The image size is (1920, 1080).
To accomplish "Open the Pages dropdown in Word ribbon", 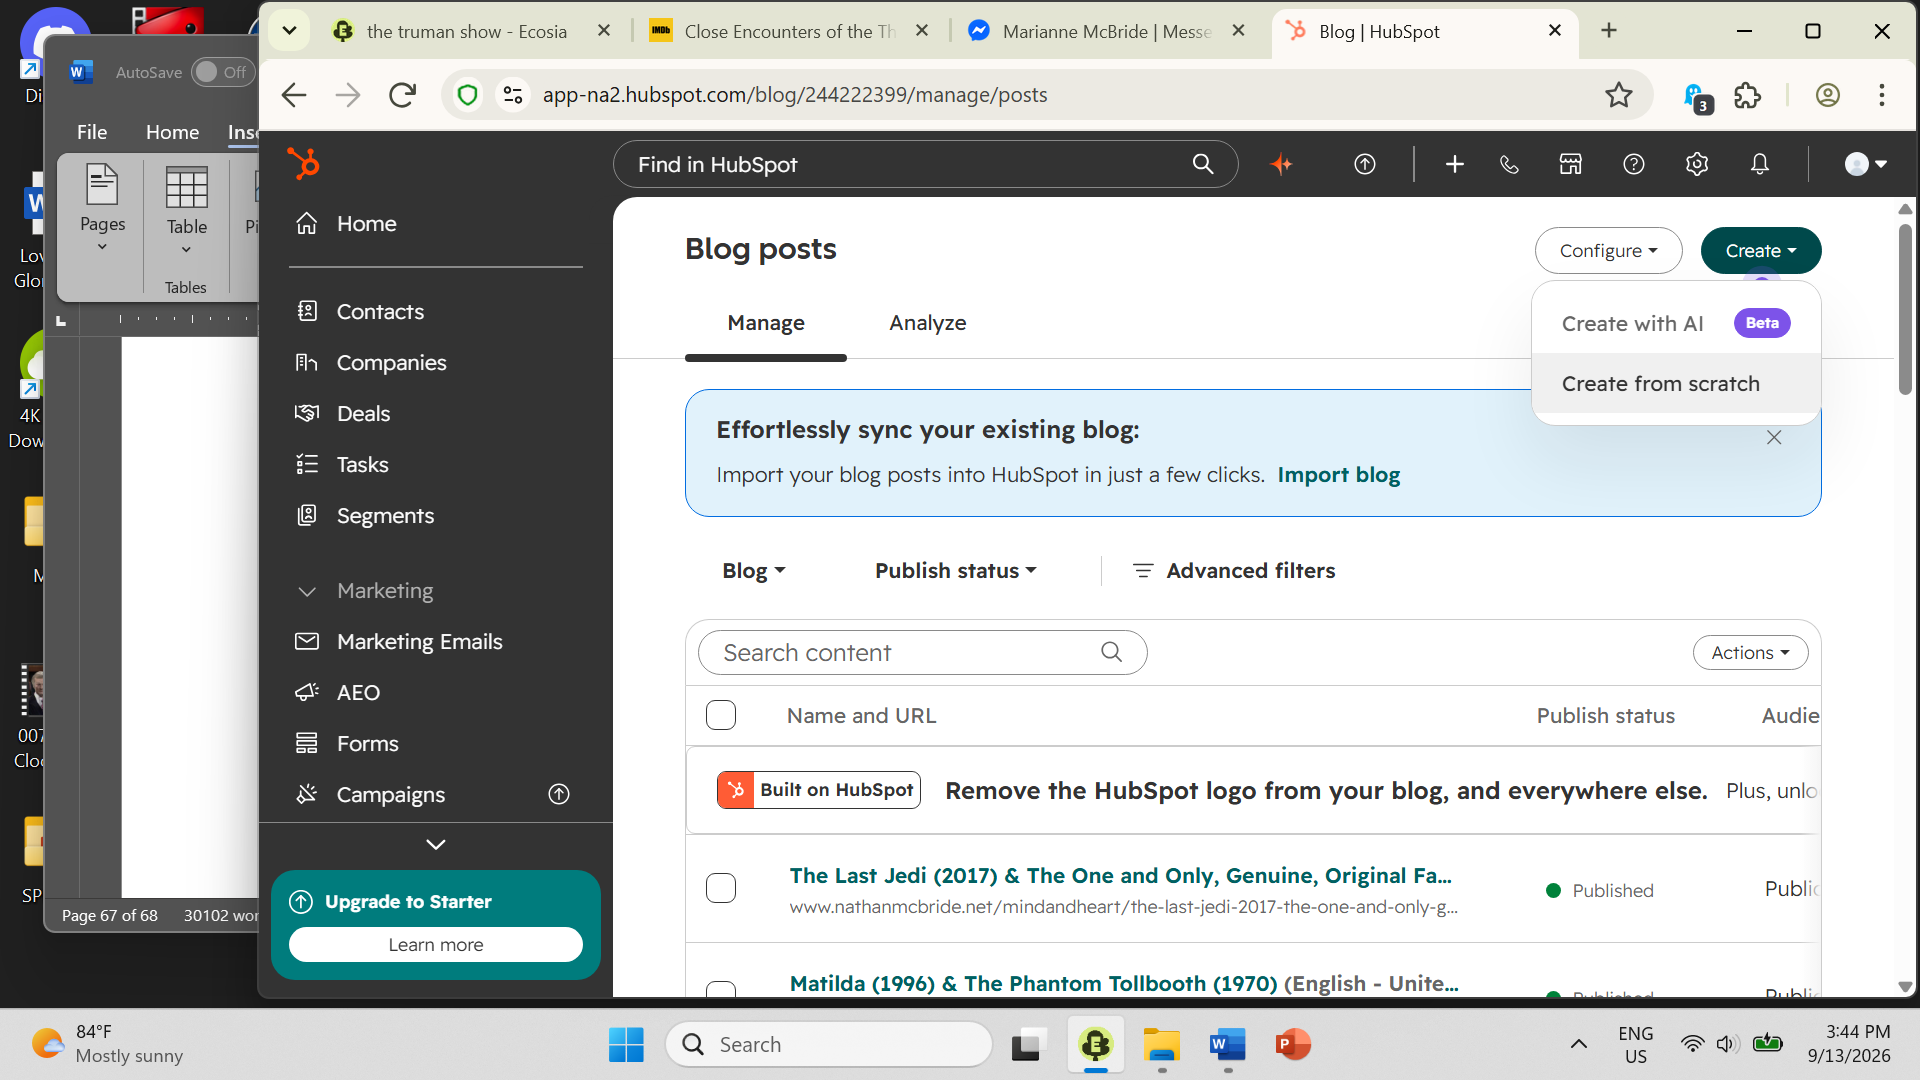I will (102, 209).
